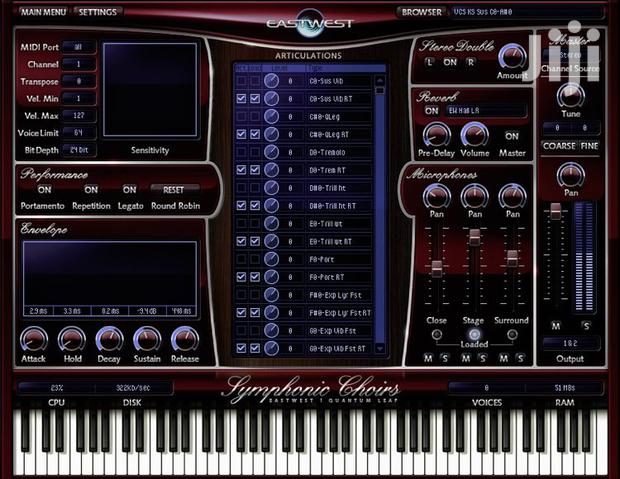Image resolution: width=620 pixels, height=479 pixels.
Task: Toggle Reverb Master ON switch
Action: (x=512, y=136)
